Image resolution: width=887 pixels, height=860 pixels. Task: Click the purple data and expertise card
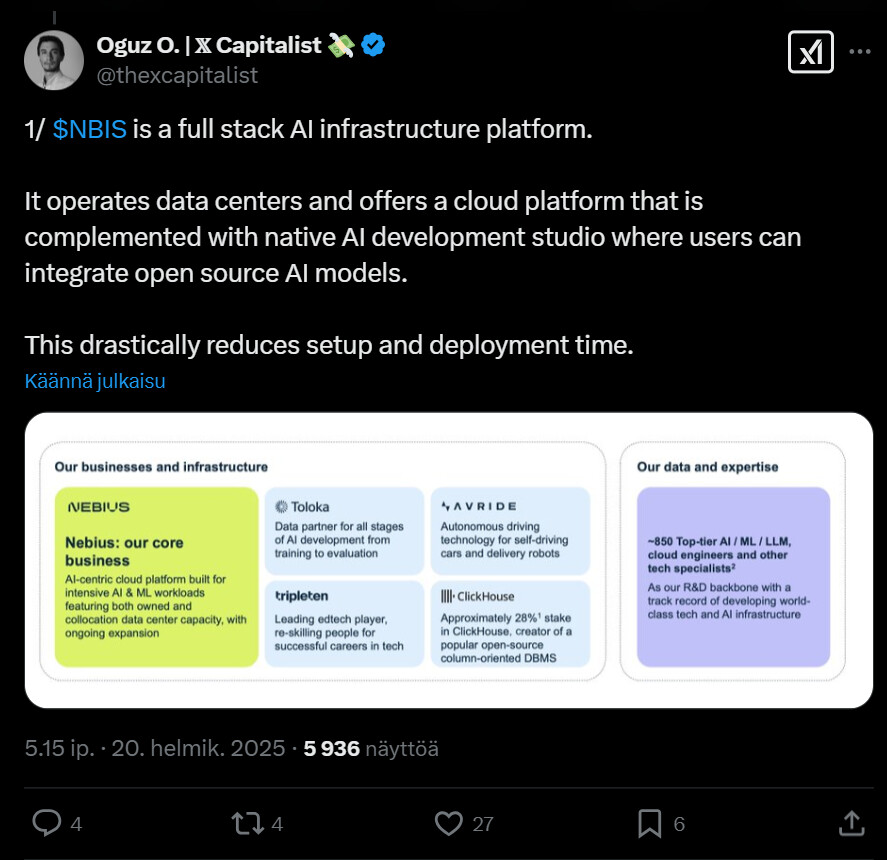733,576
